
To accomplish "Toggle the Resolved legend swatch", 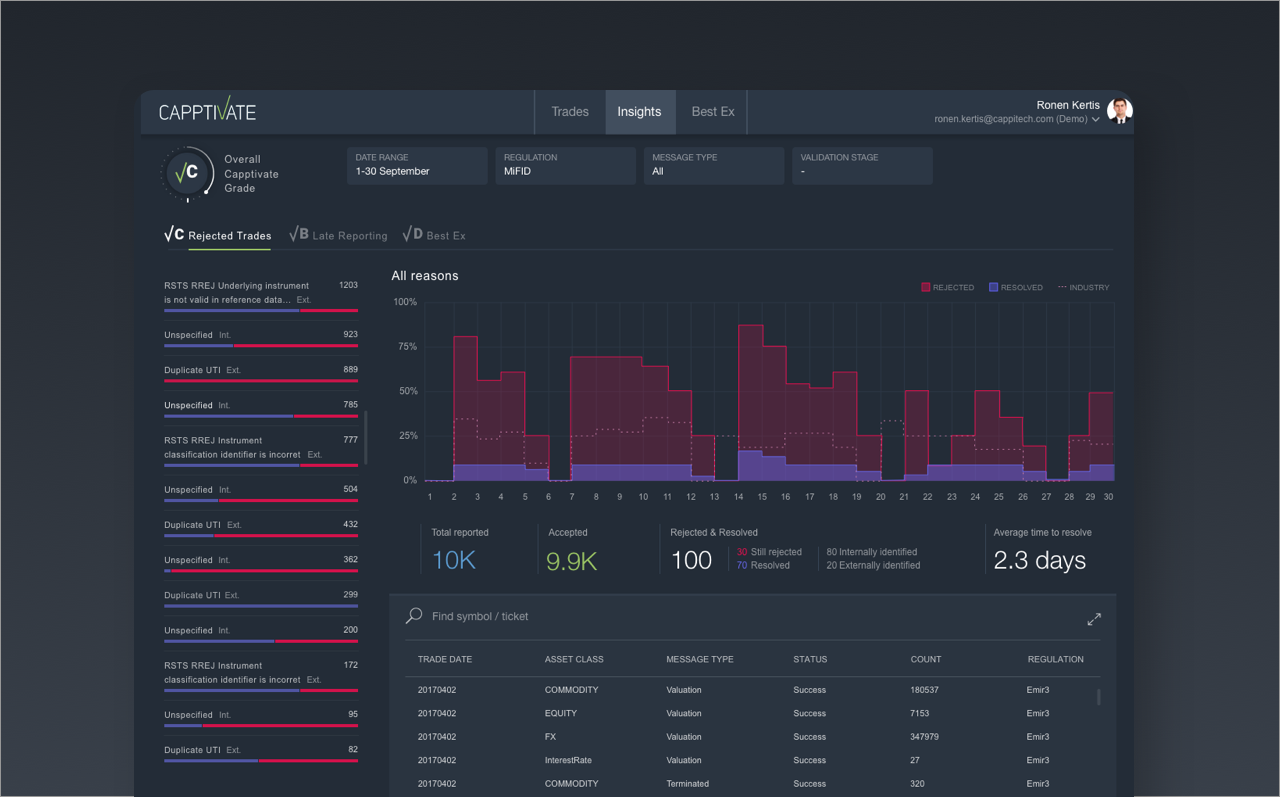I will [x=994, y=288].
